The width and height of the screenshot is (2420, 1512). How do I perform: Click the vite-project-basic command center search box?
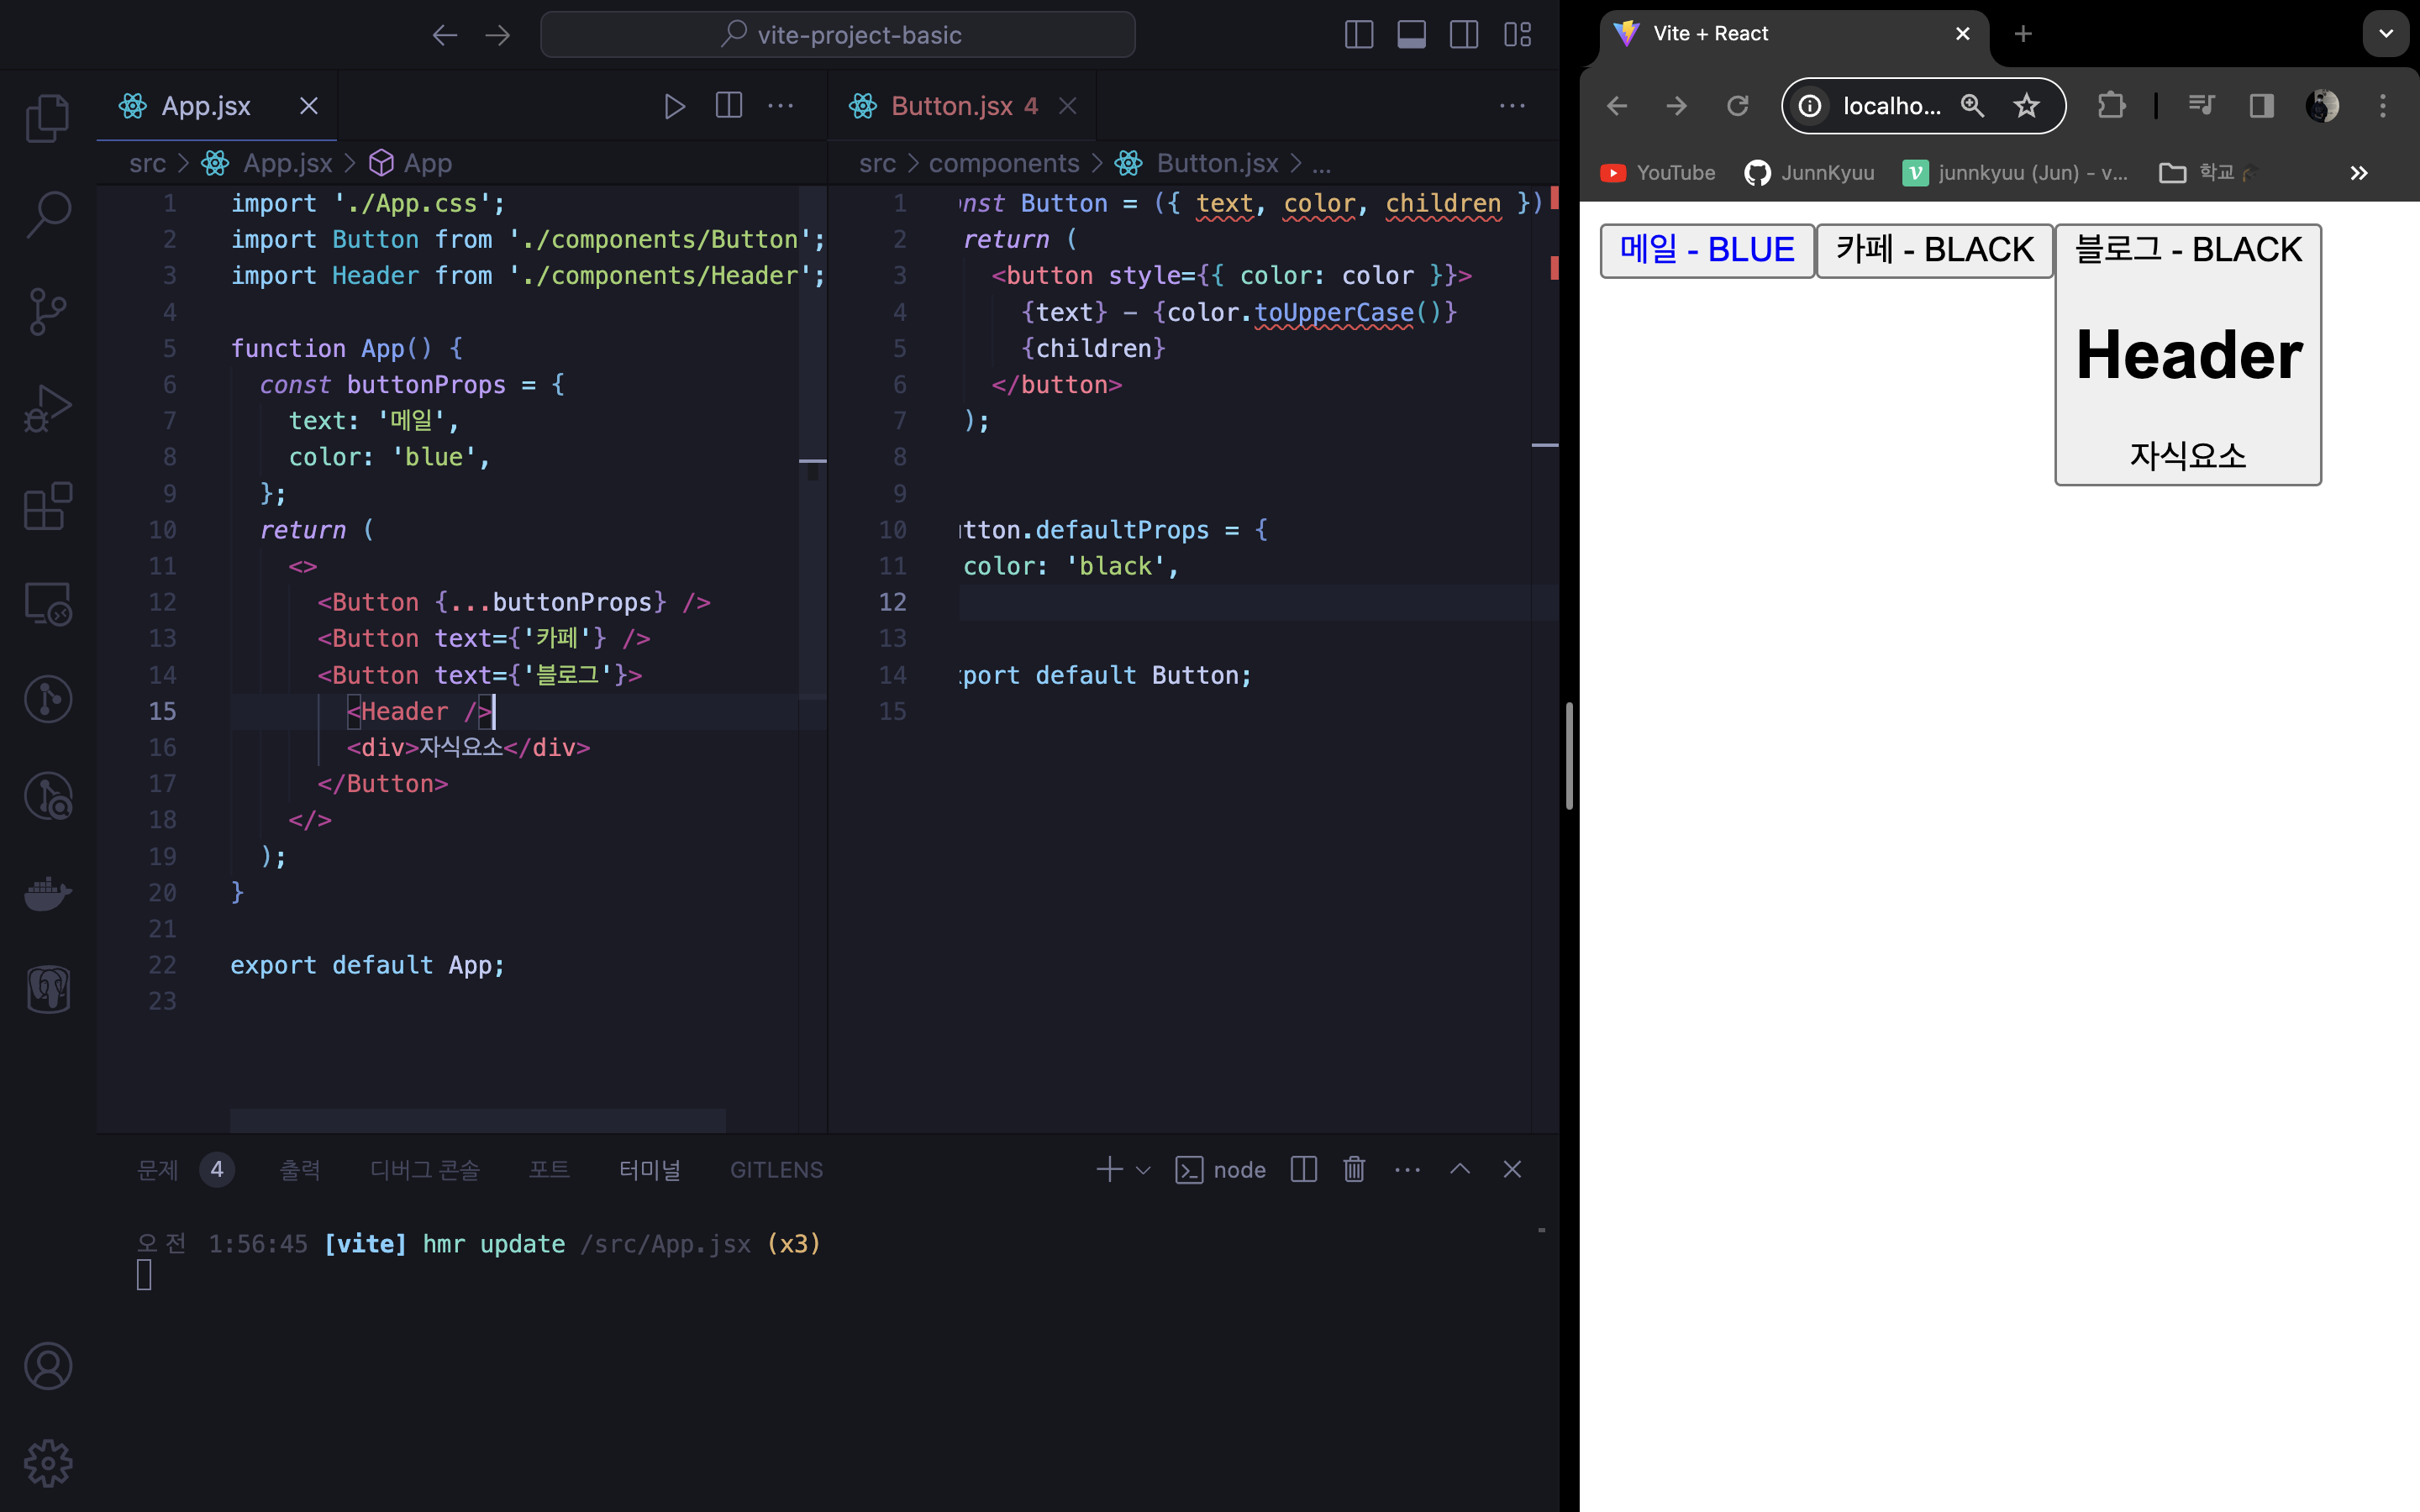pos(838,35)
